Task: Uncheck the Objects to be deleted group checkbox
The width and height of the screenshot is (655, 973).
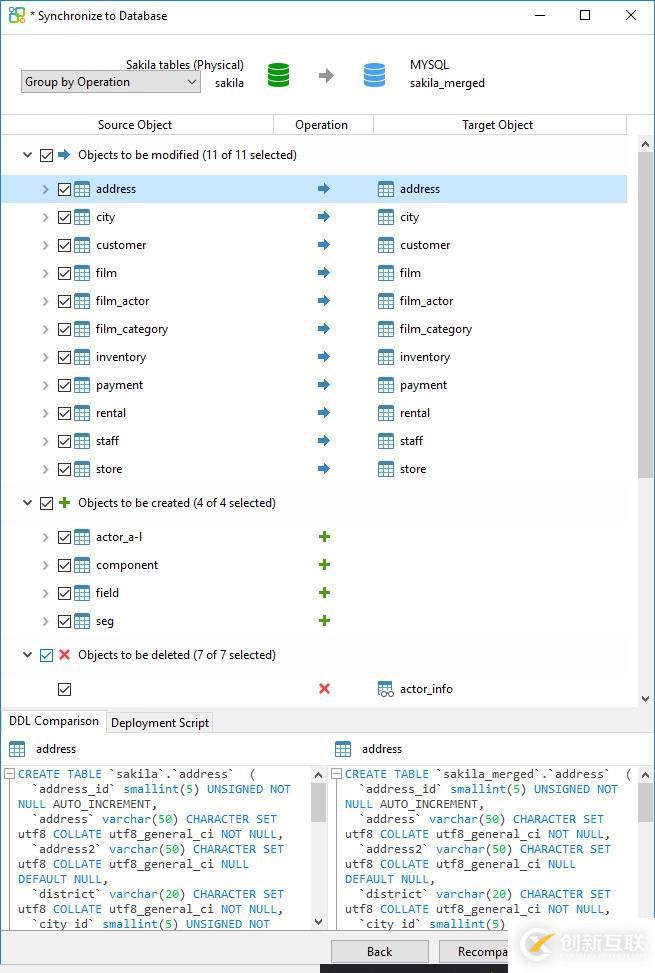Action: (47, 655)
